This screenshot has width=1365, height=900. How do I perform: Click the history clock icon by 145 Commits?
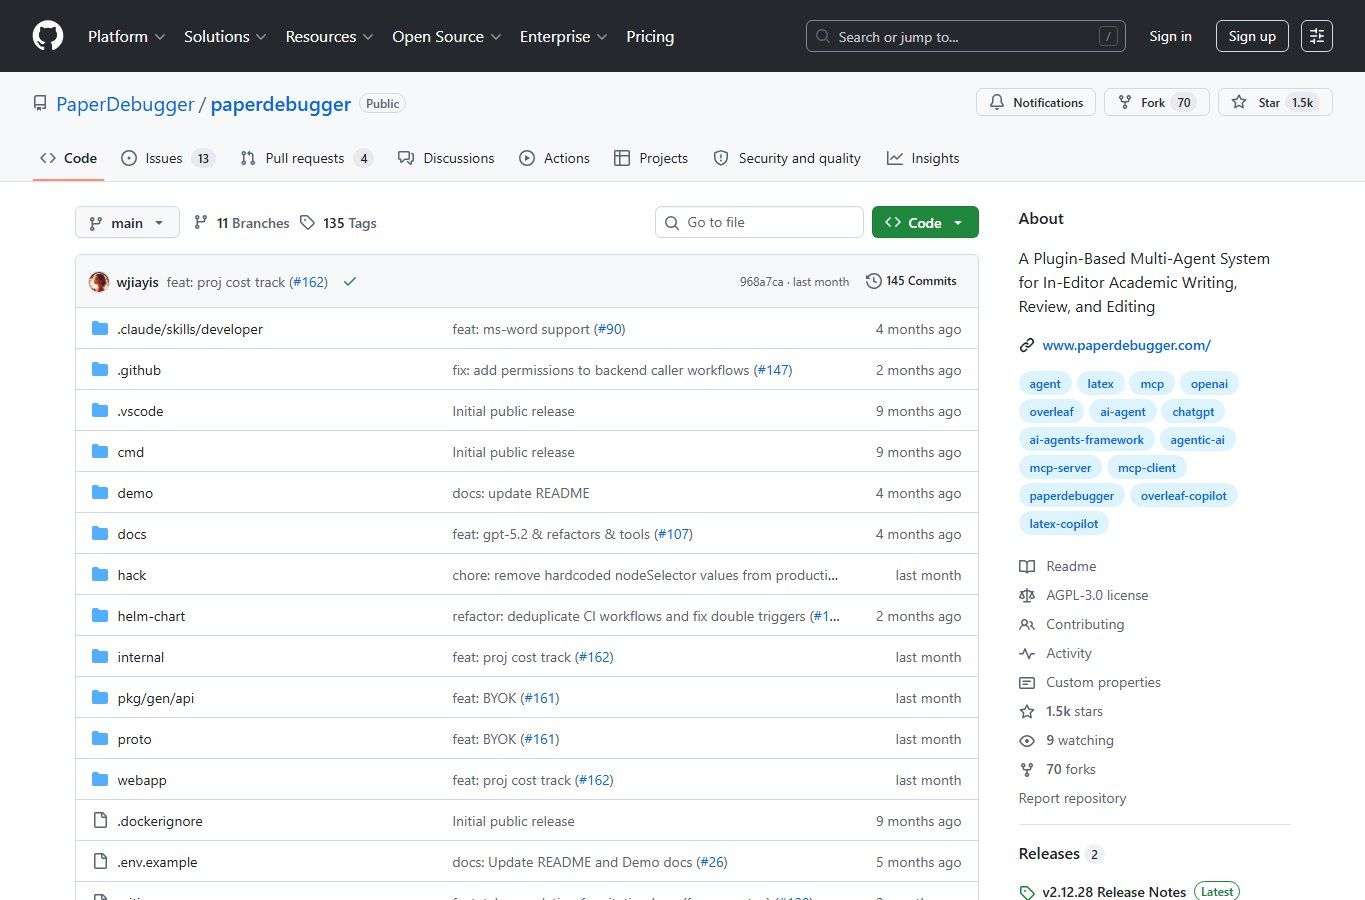pos(873,281)
